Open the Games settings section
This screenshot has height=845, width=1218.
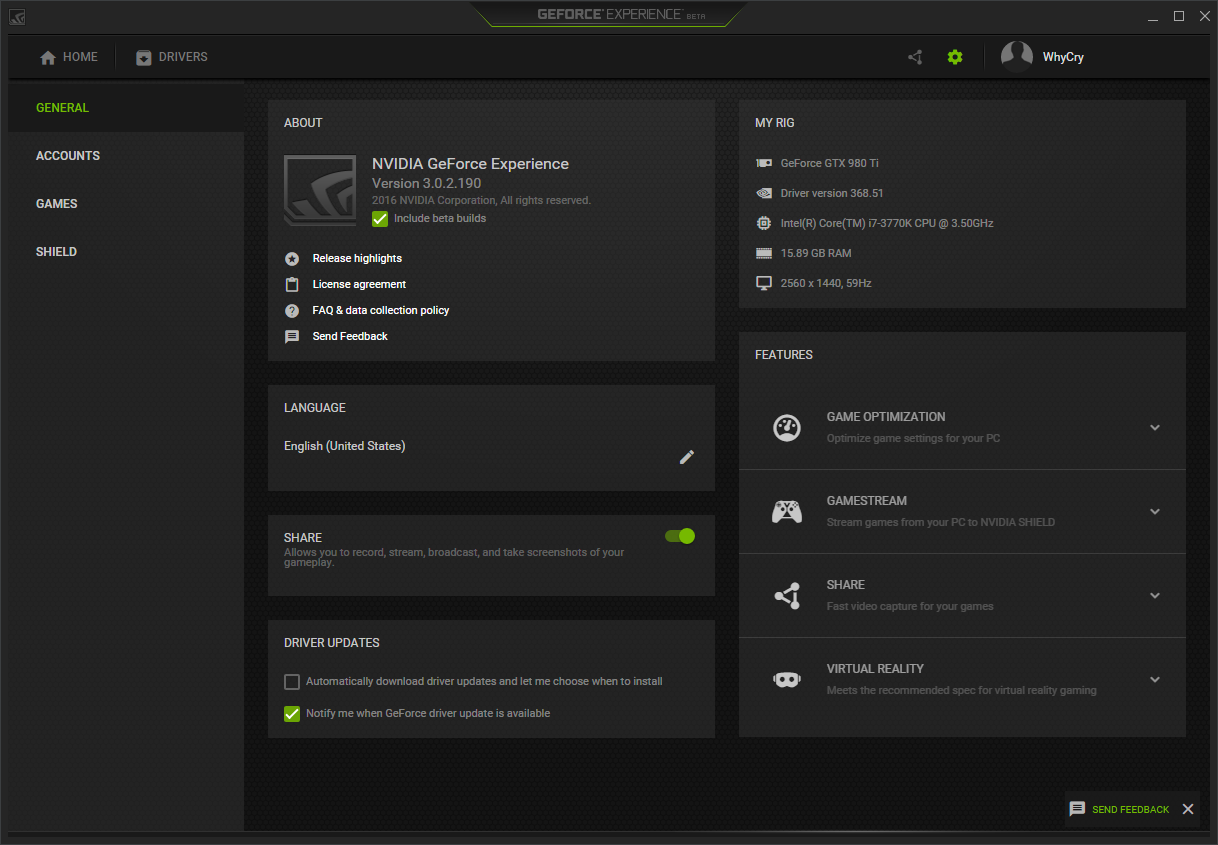[x=57, y=204]
